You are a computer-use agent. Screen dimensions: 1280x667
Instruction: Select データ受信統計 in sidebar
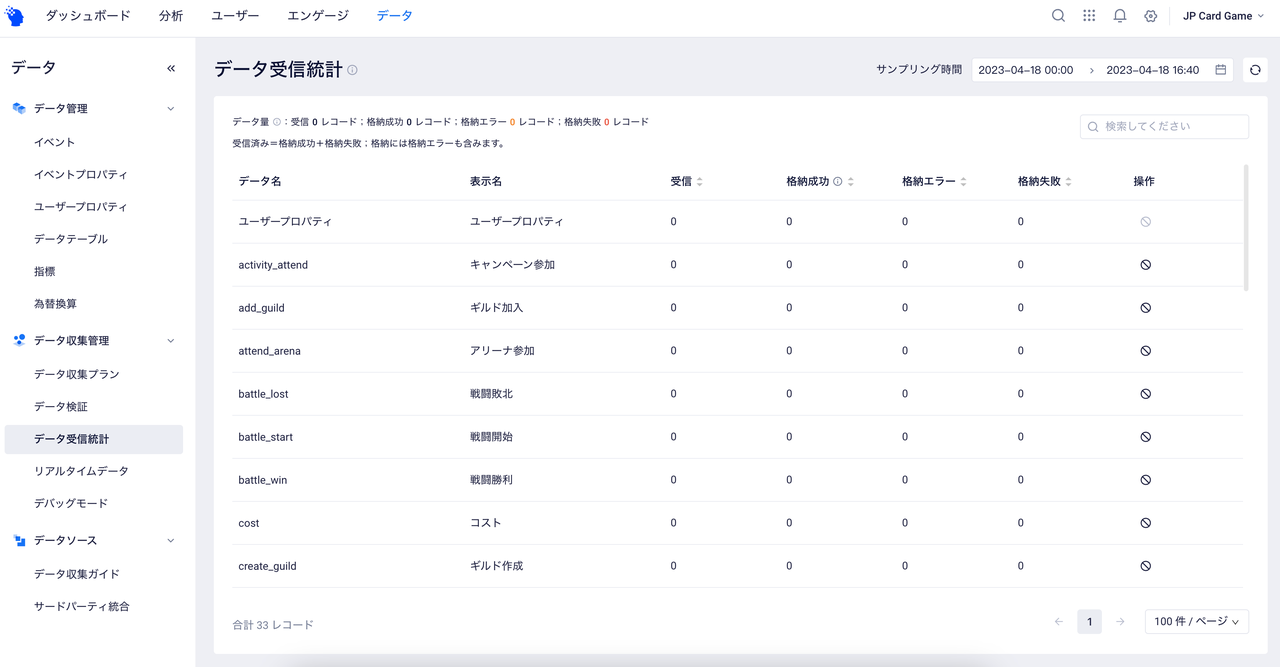point(94,439)
